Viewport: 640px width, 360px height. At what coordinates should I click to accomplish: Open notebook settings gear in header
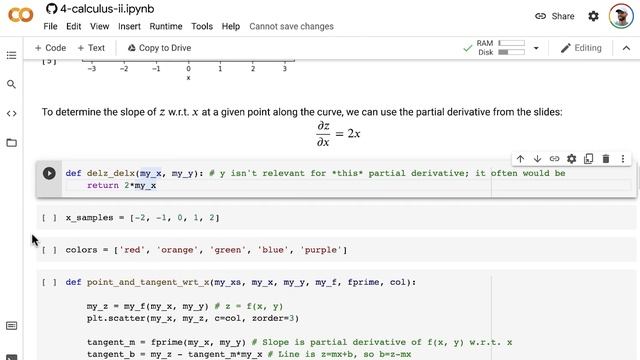(x=593, y=16)
